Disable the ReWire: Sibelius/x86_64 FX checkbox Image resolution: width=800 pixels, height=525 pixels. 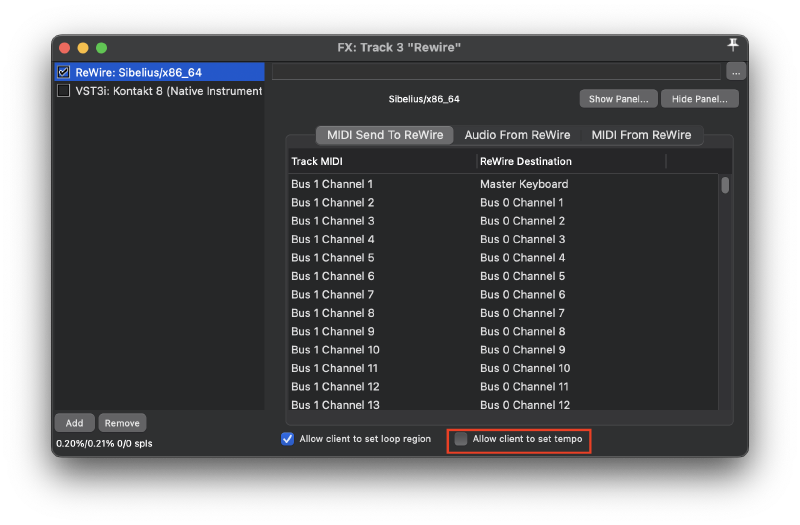tap(64, 72)
